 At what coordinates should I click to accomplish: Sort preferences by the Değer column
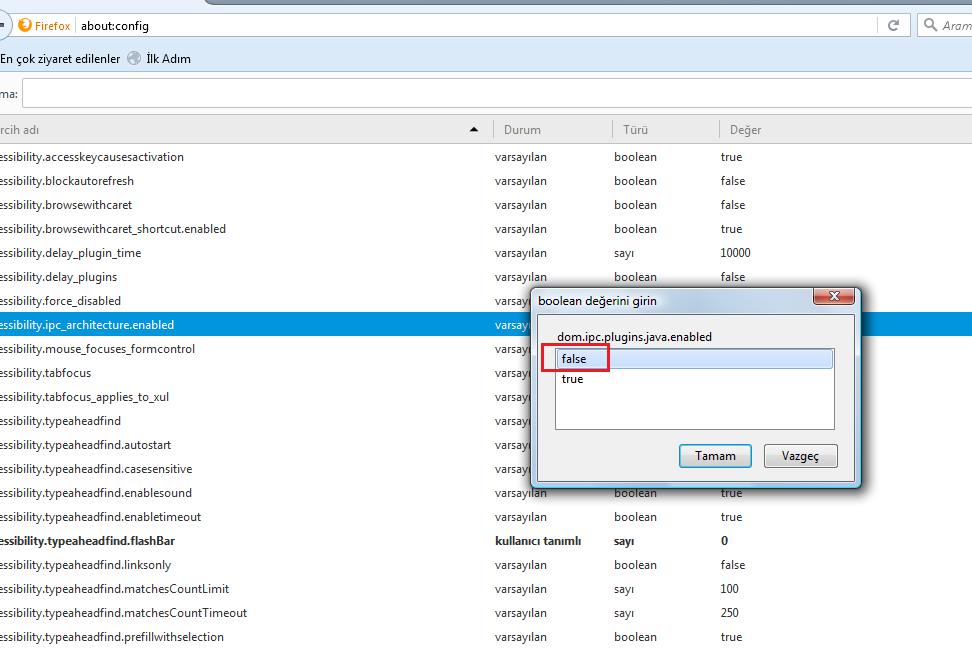[749, 129]
